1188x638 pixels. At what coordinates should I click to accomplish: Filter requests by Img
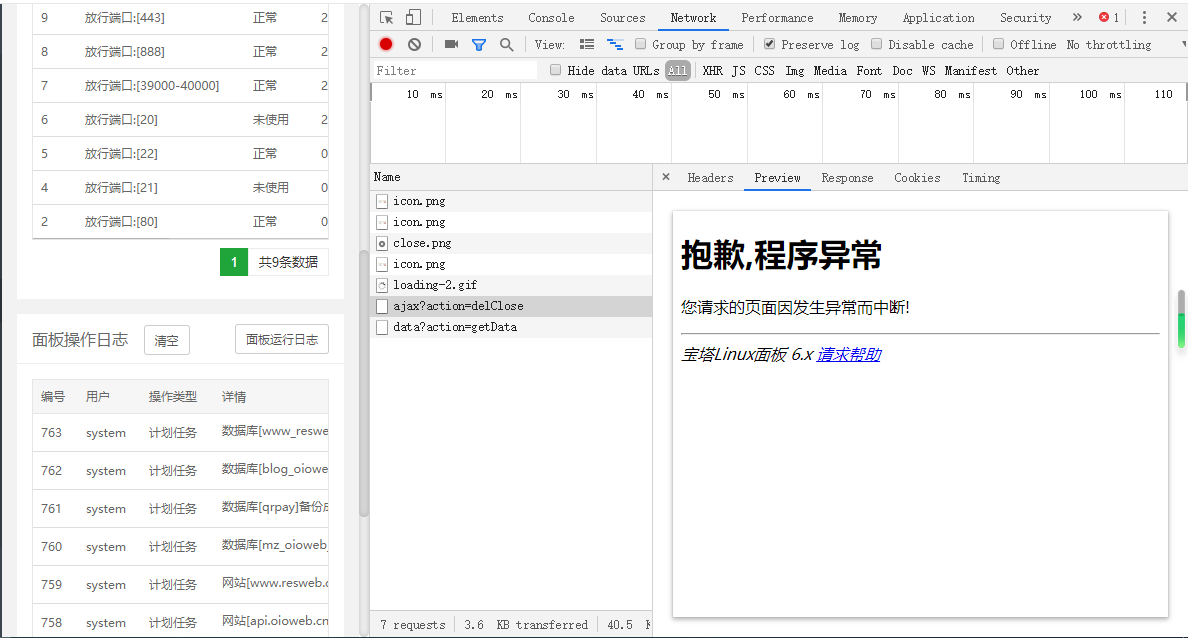[x=795, y=70]
